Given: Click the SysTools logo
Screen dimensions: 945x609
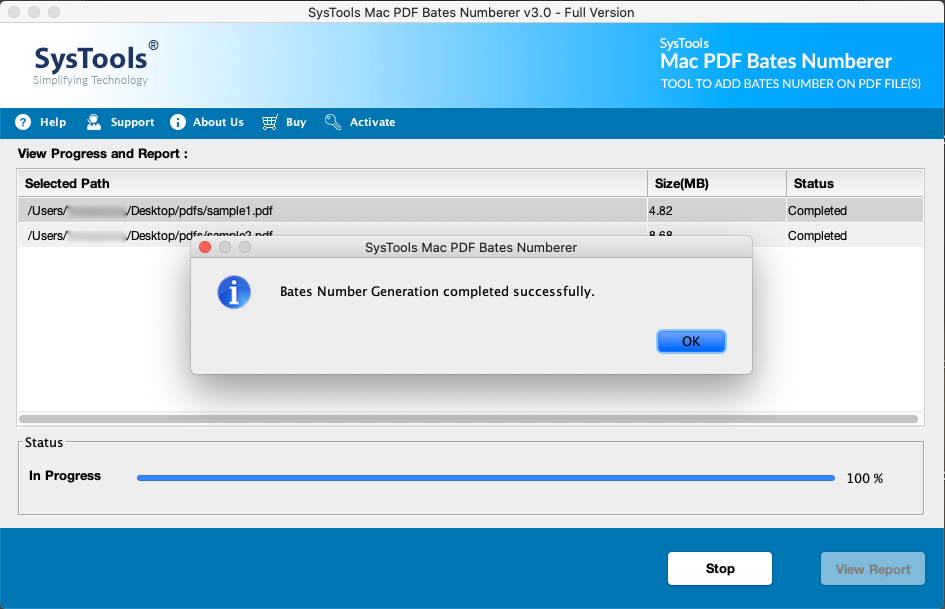Looking at the screenshot, I should (x=95, y=63).
